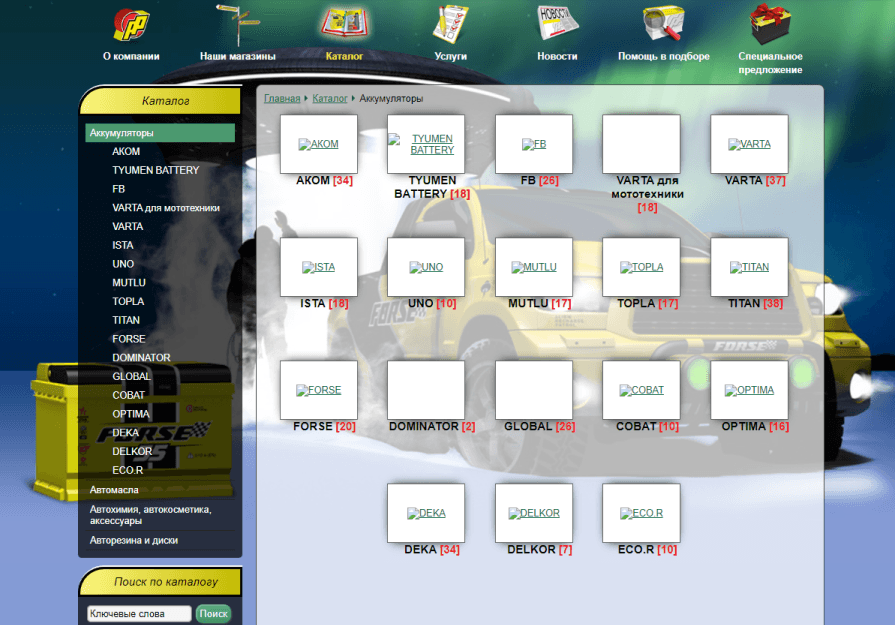Open the signpost icon above Наши магазины
The width and height of the screenshot is (895, 625).
tap(237, 25)
